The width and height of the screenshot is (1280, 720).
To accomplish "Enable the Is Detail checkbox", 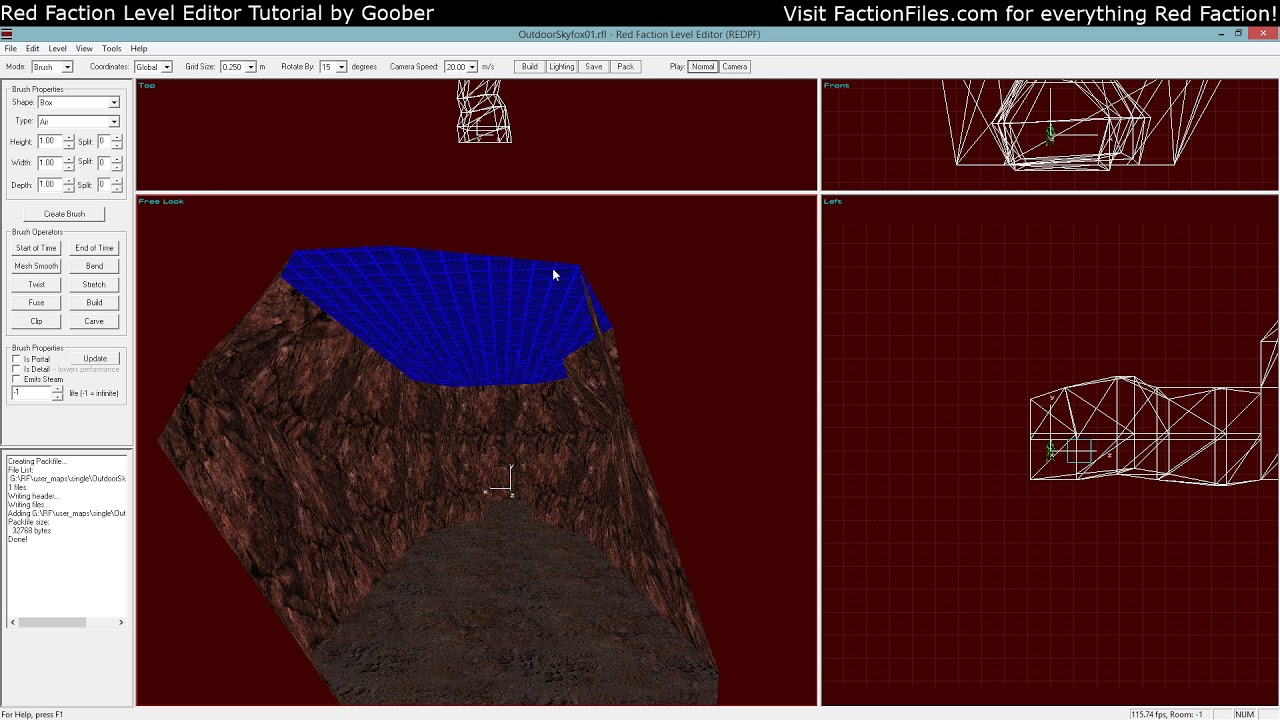I will [16, 369].
